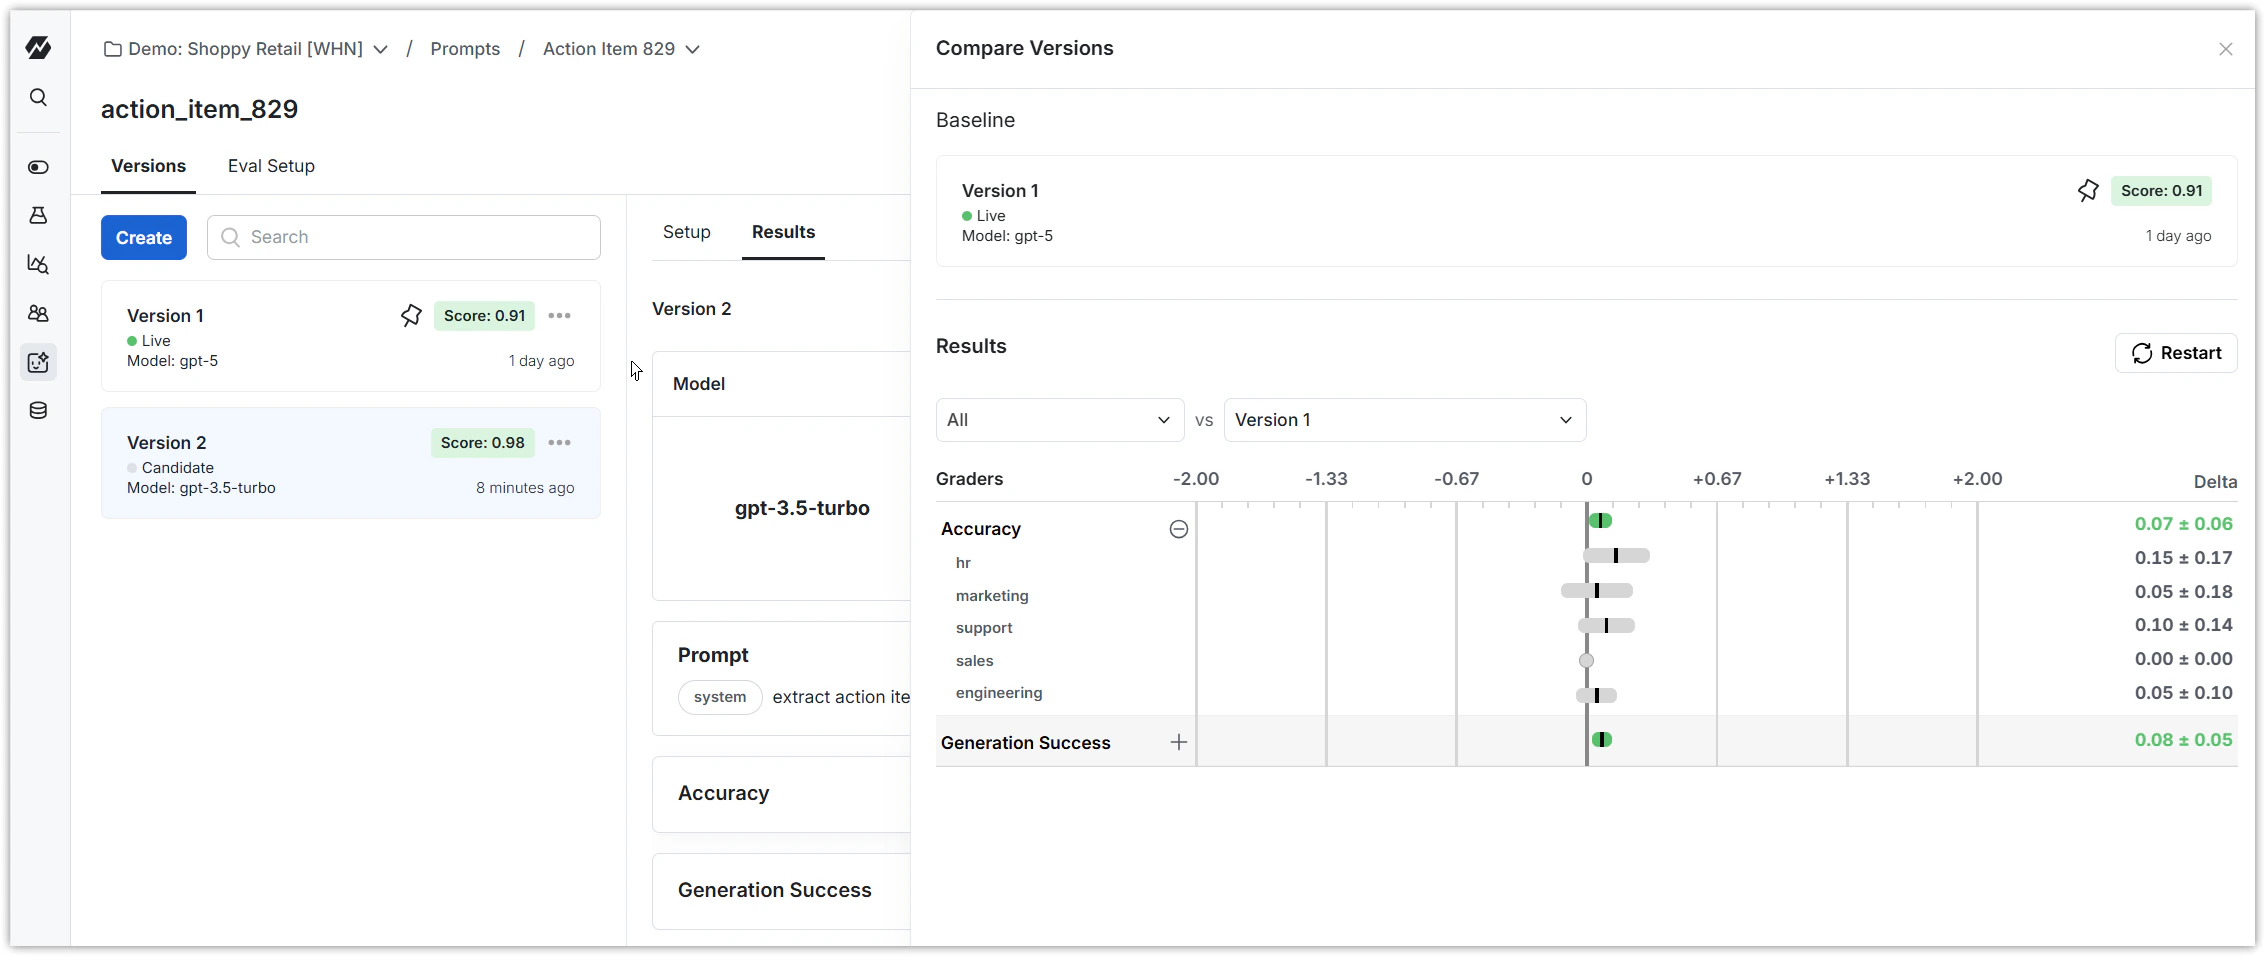Collapse the Accuracy grader sub-rows

[x=1178, y=529]
